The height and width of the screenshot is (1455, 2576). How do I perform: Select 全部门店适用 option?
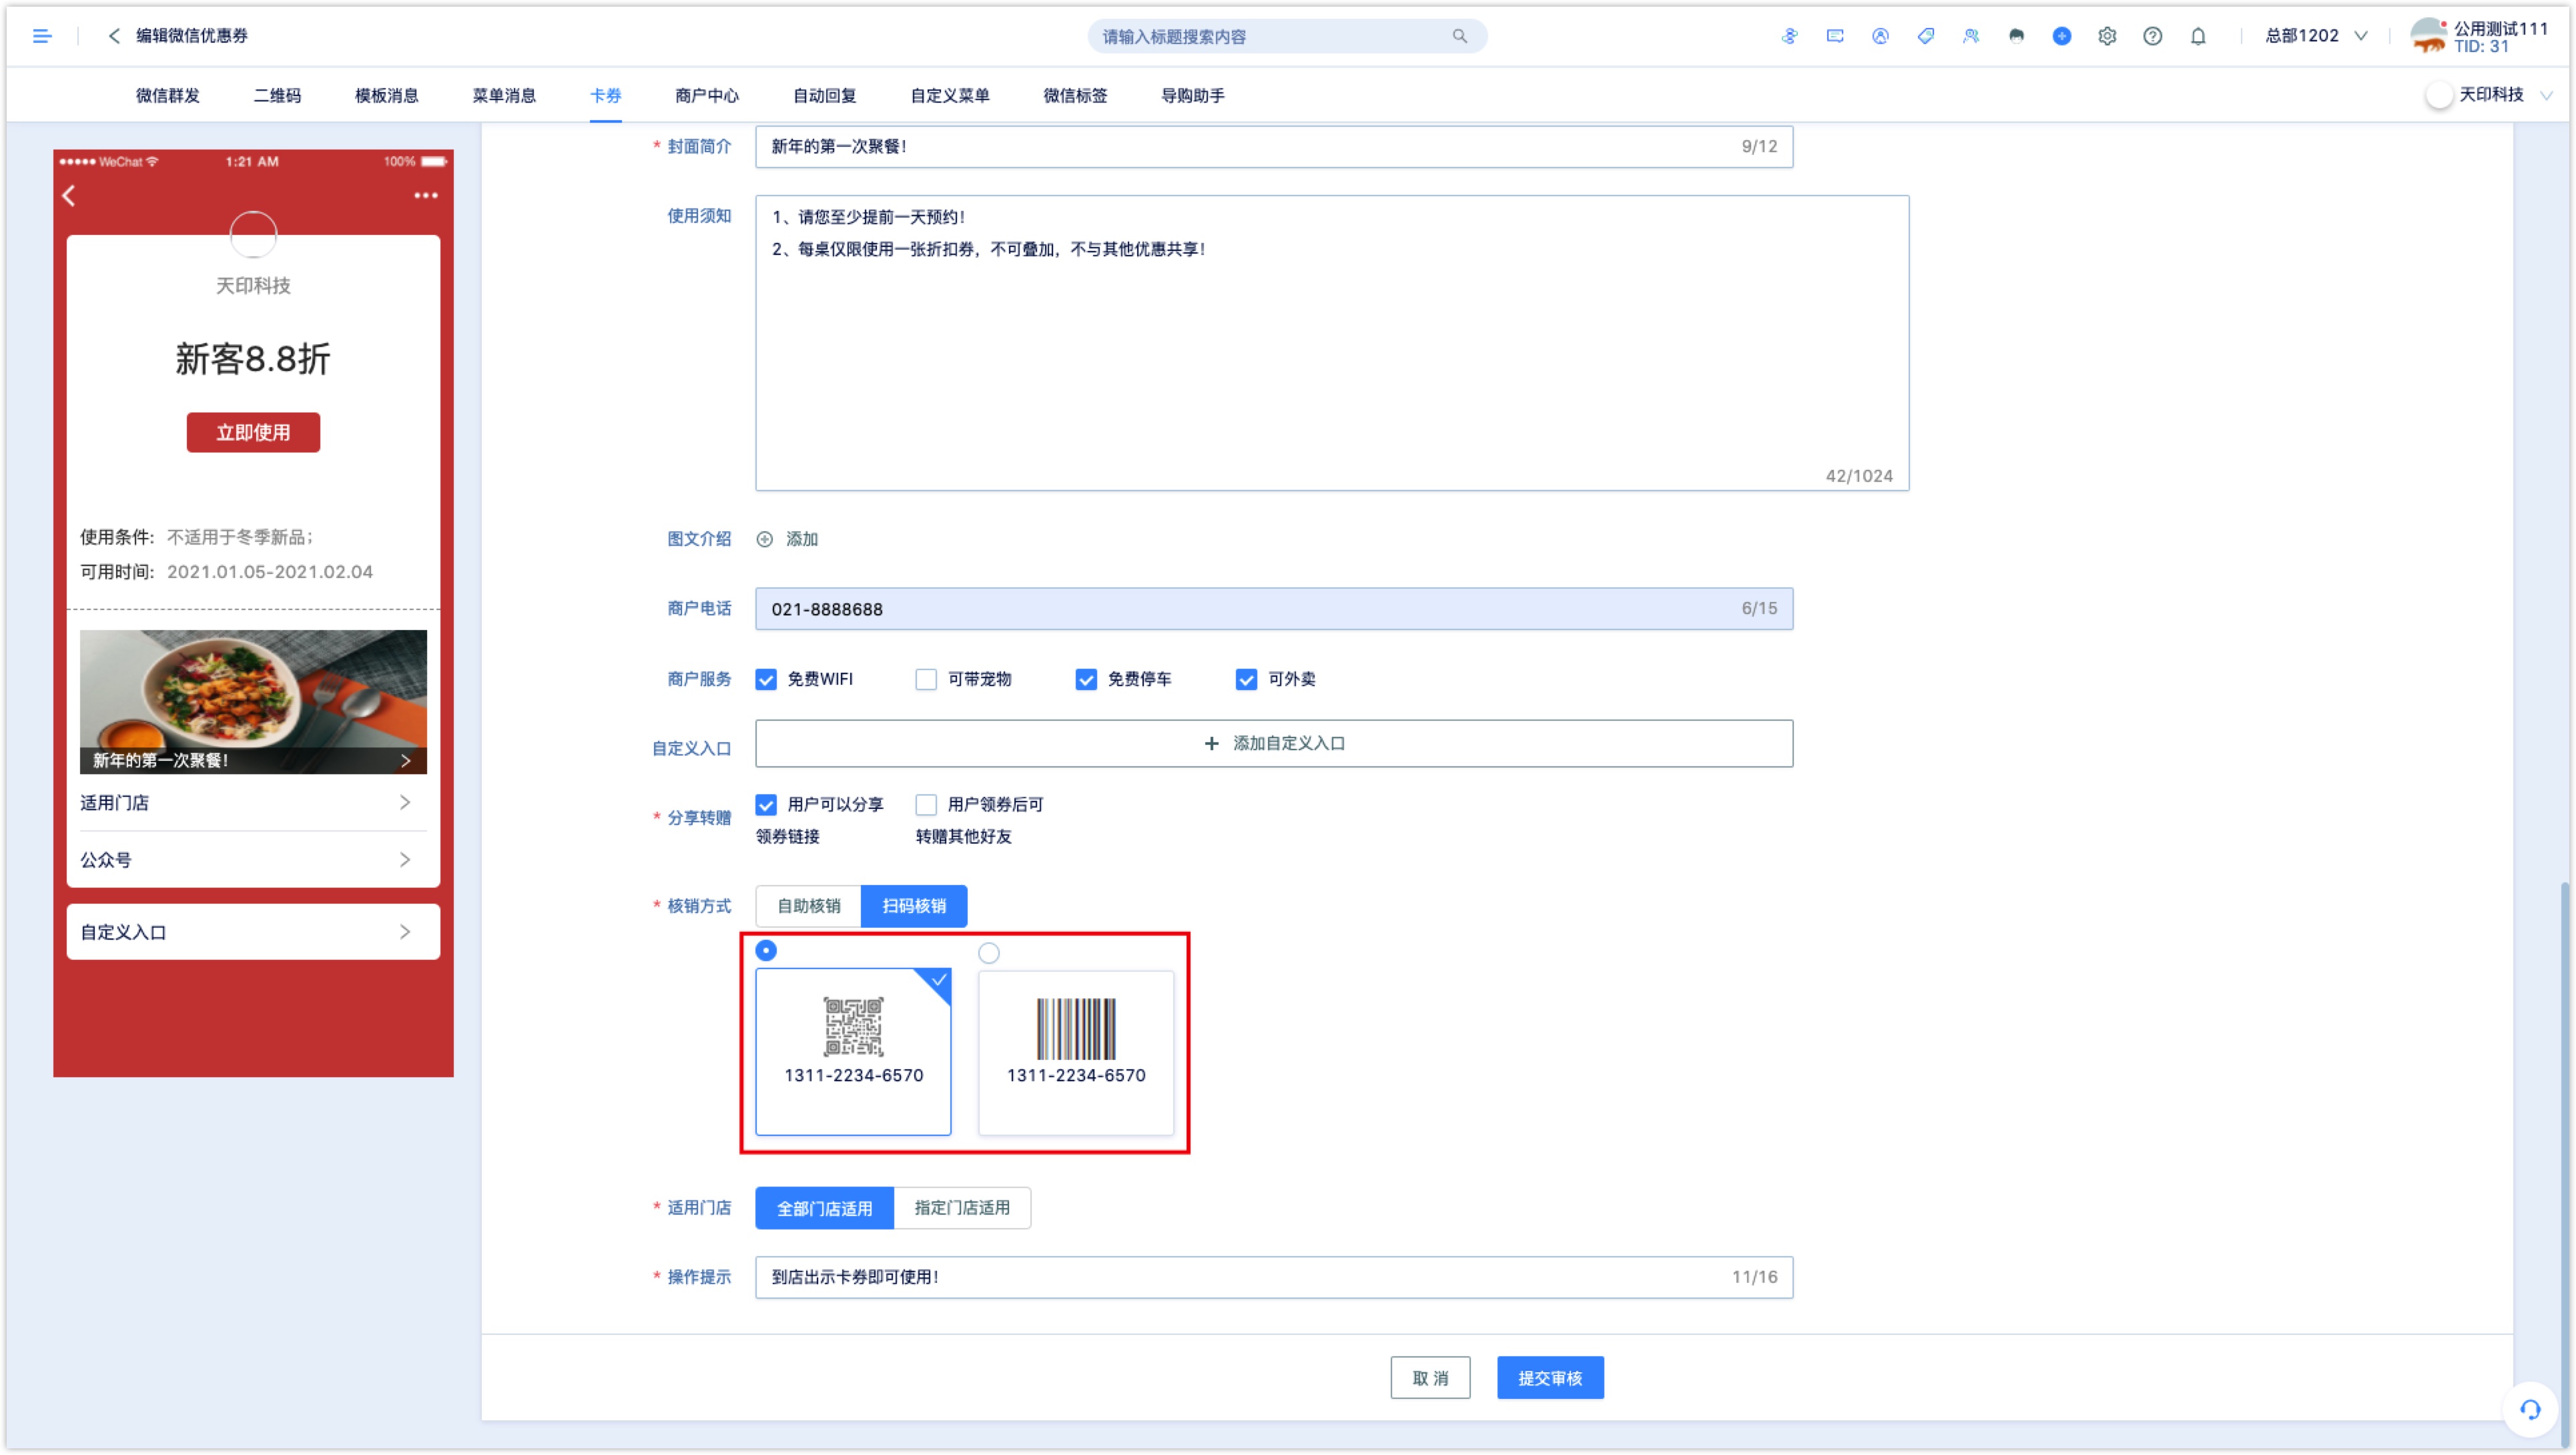[x=824, y=1208]
